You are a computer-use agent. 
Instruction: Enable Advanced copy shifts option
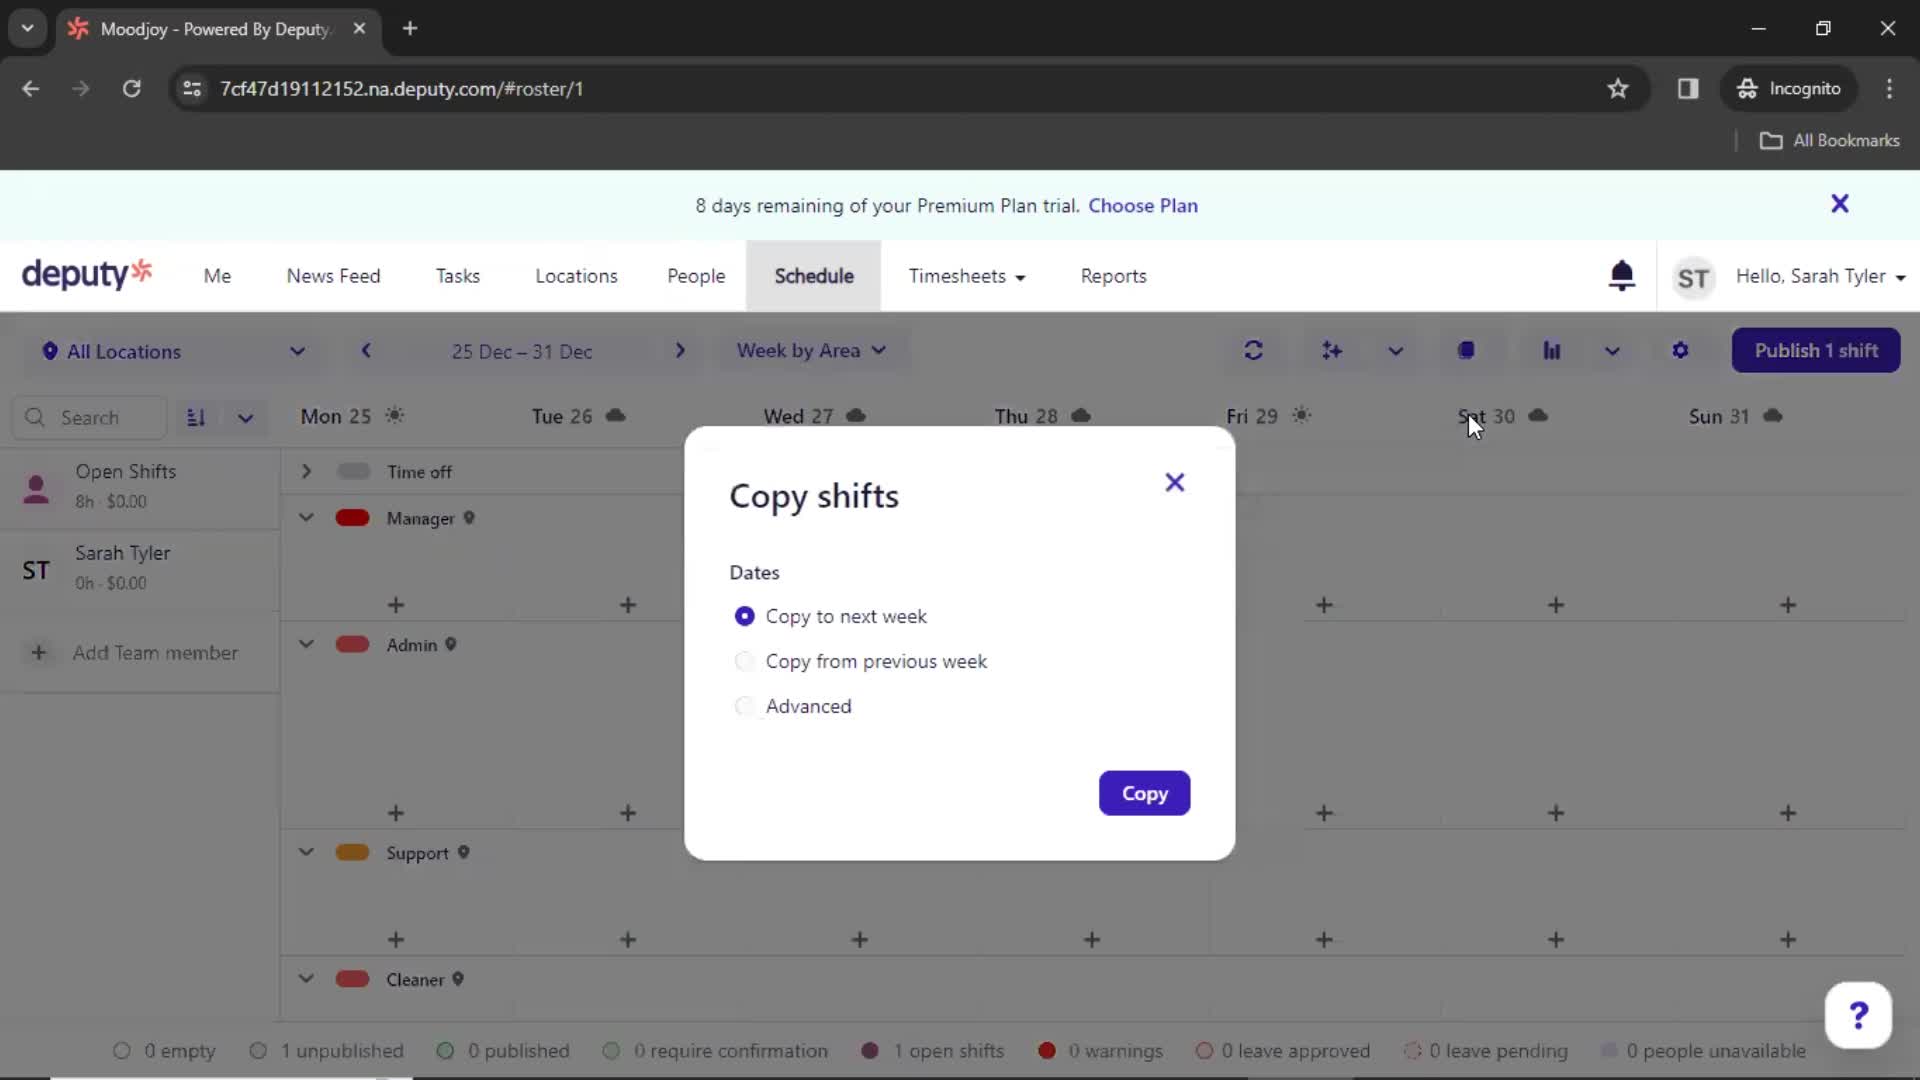pyautogui.click(x=744, y=705)
